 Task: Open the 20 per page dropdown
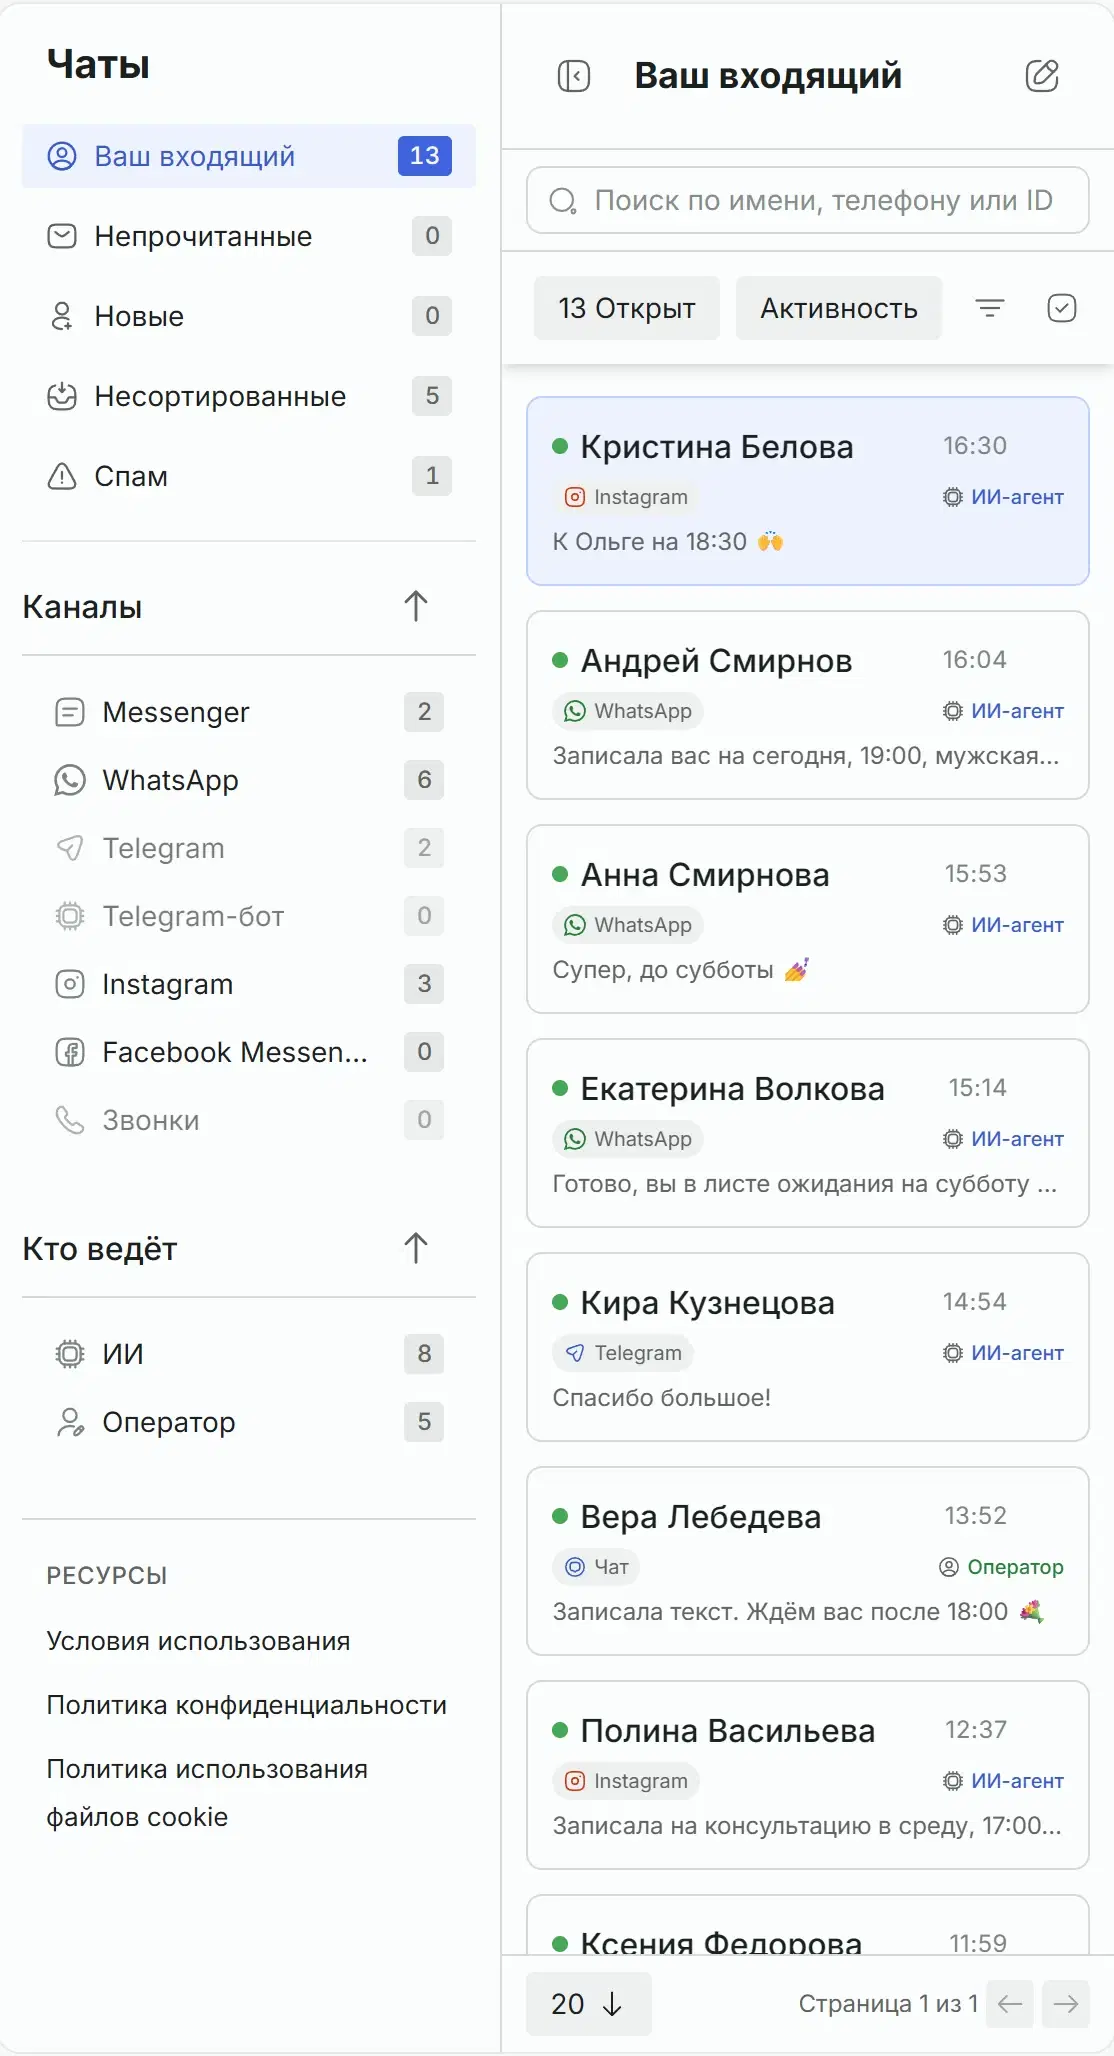589,2004
